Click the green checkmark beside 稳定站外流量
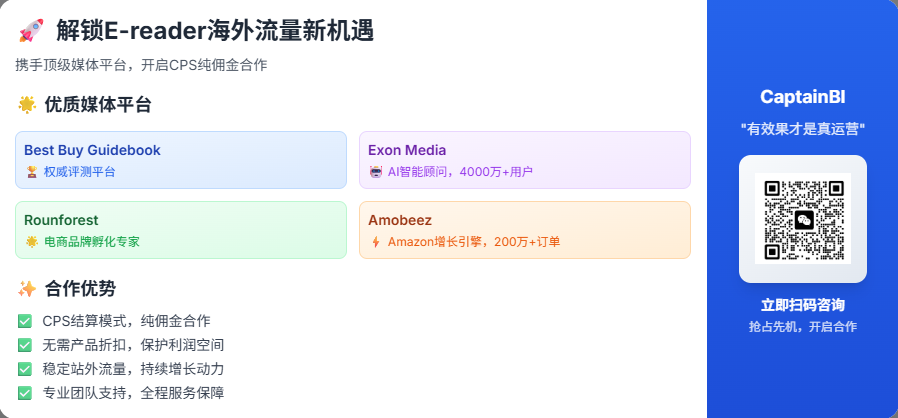 tap(25, 369)
